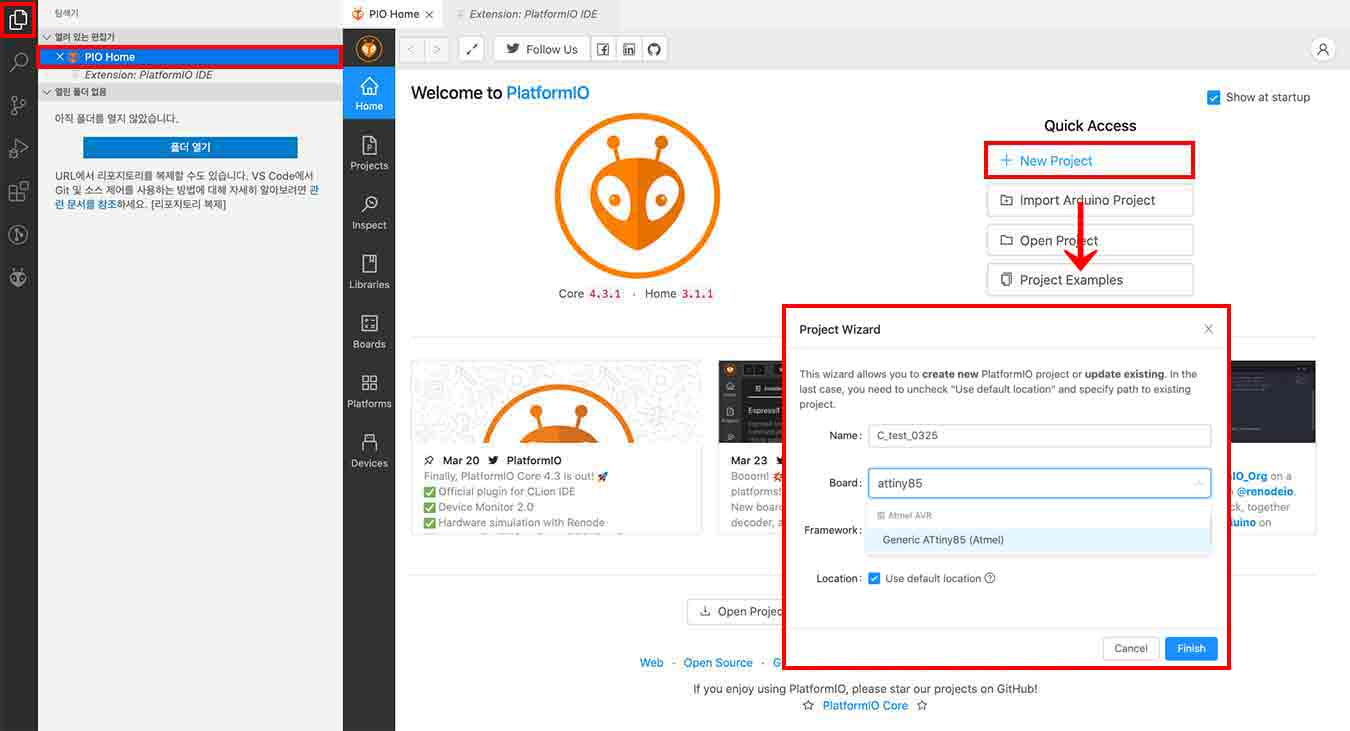Click Import Arduino Project button

[1090, 200]
